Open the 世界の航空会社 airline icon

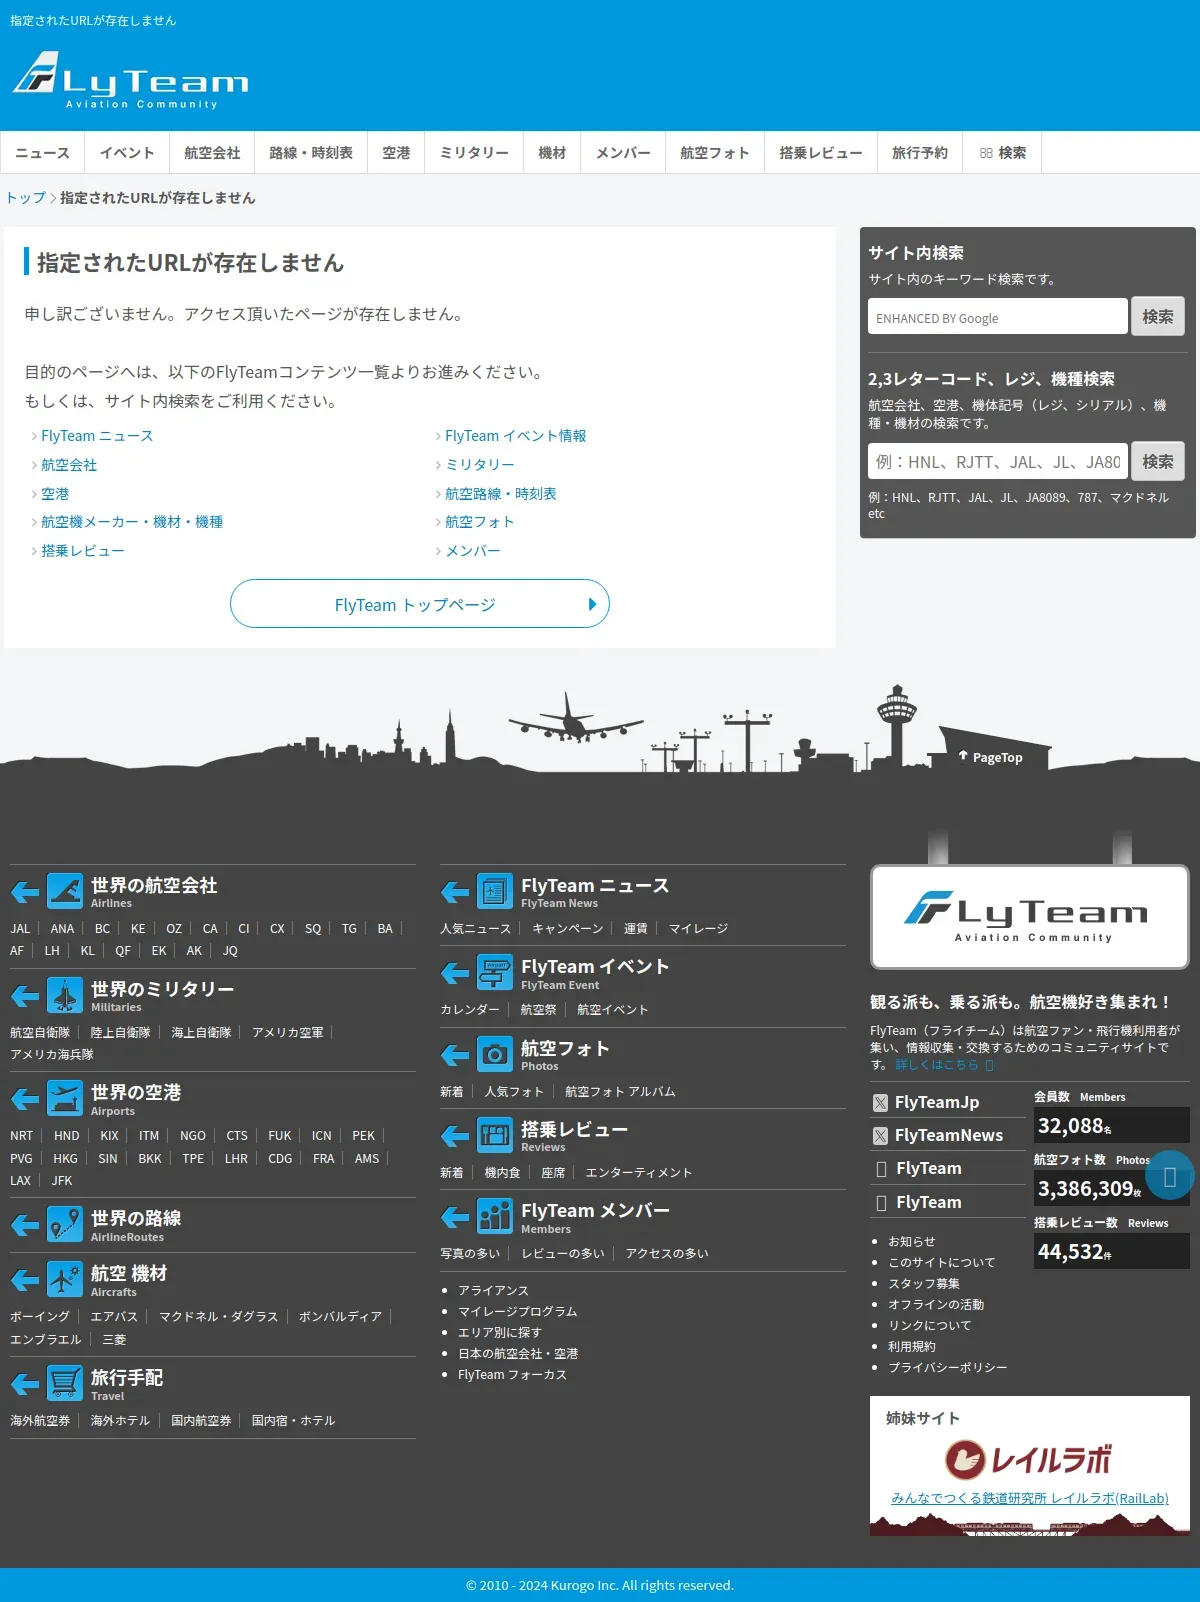(x=65, y=891)
